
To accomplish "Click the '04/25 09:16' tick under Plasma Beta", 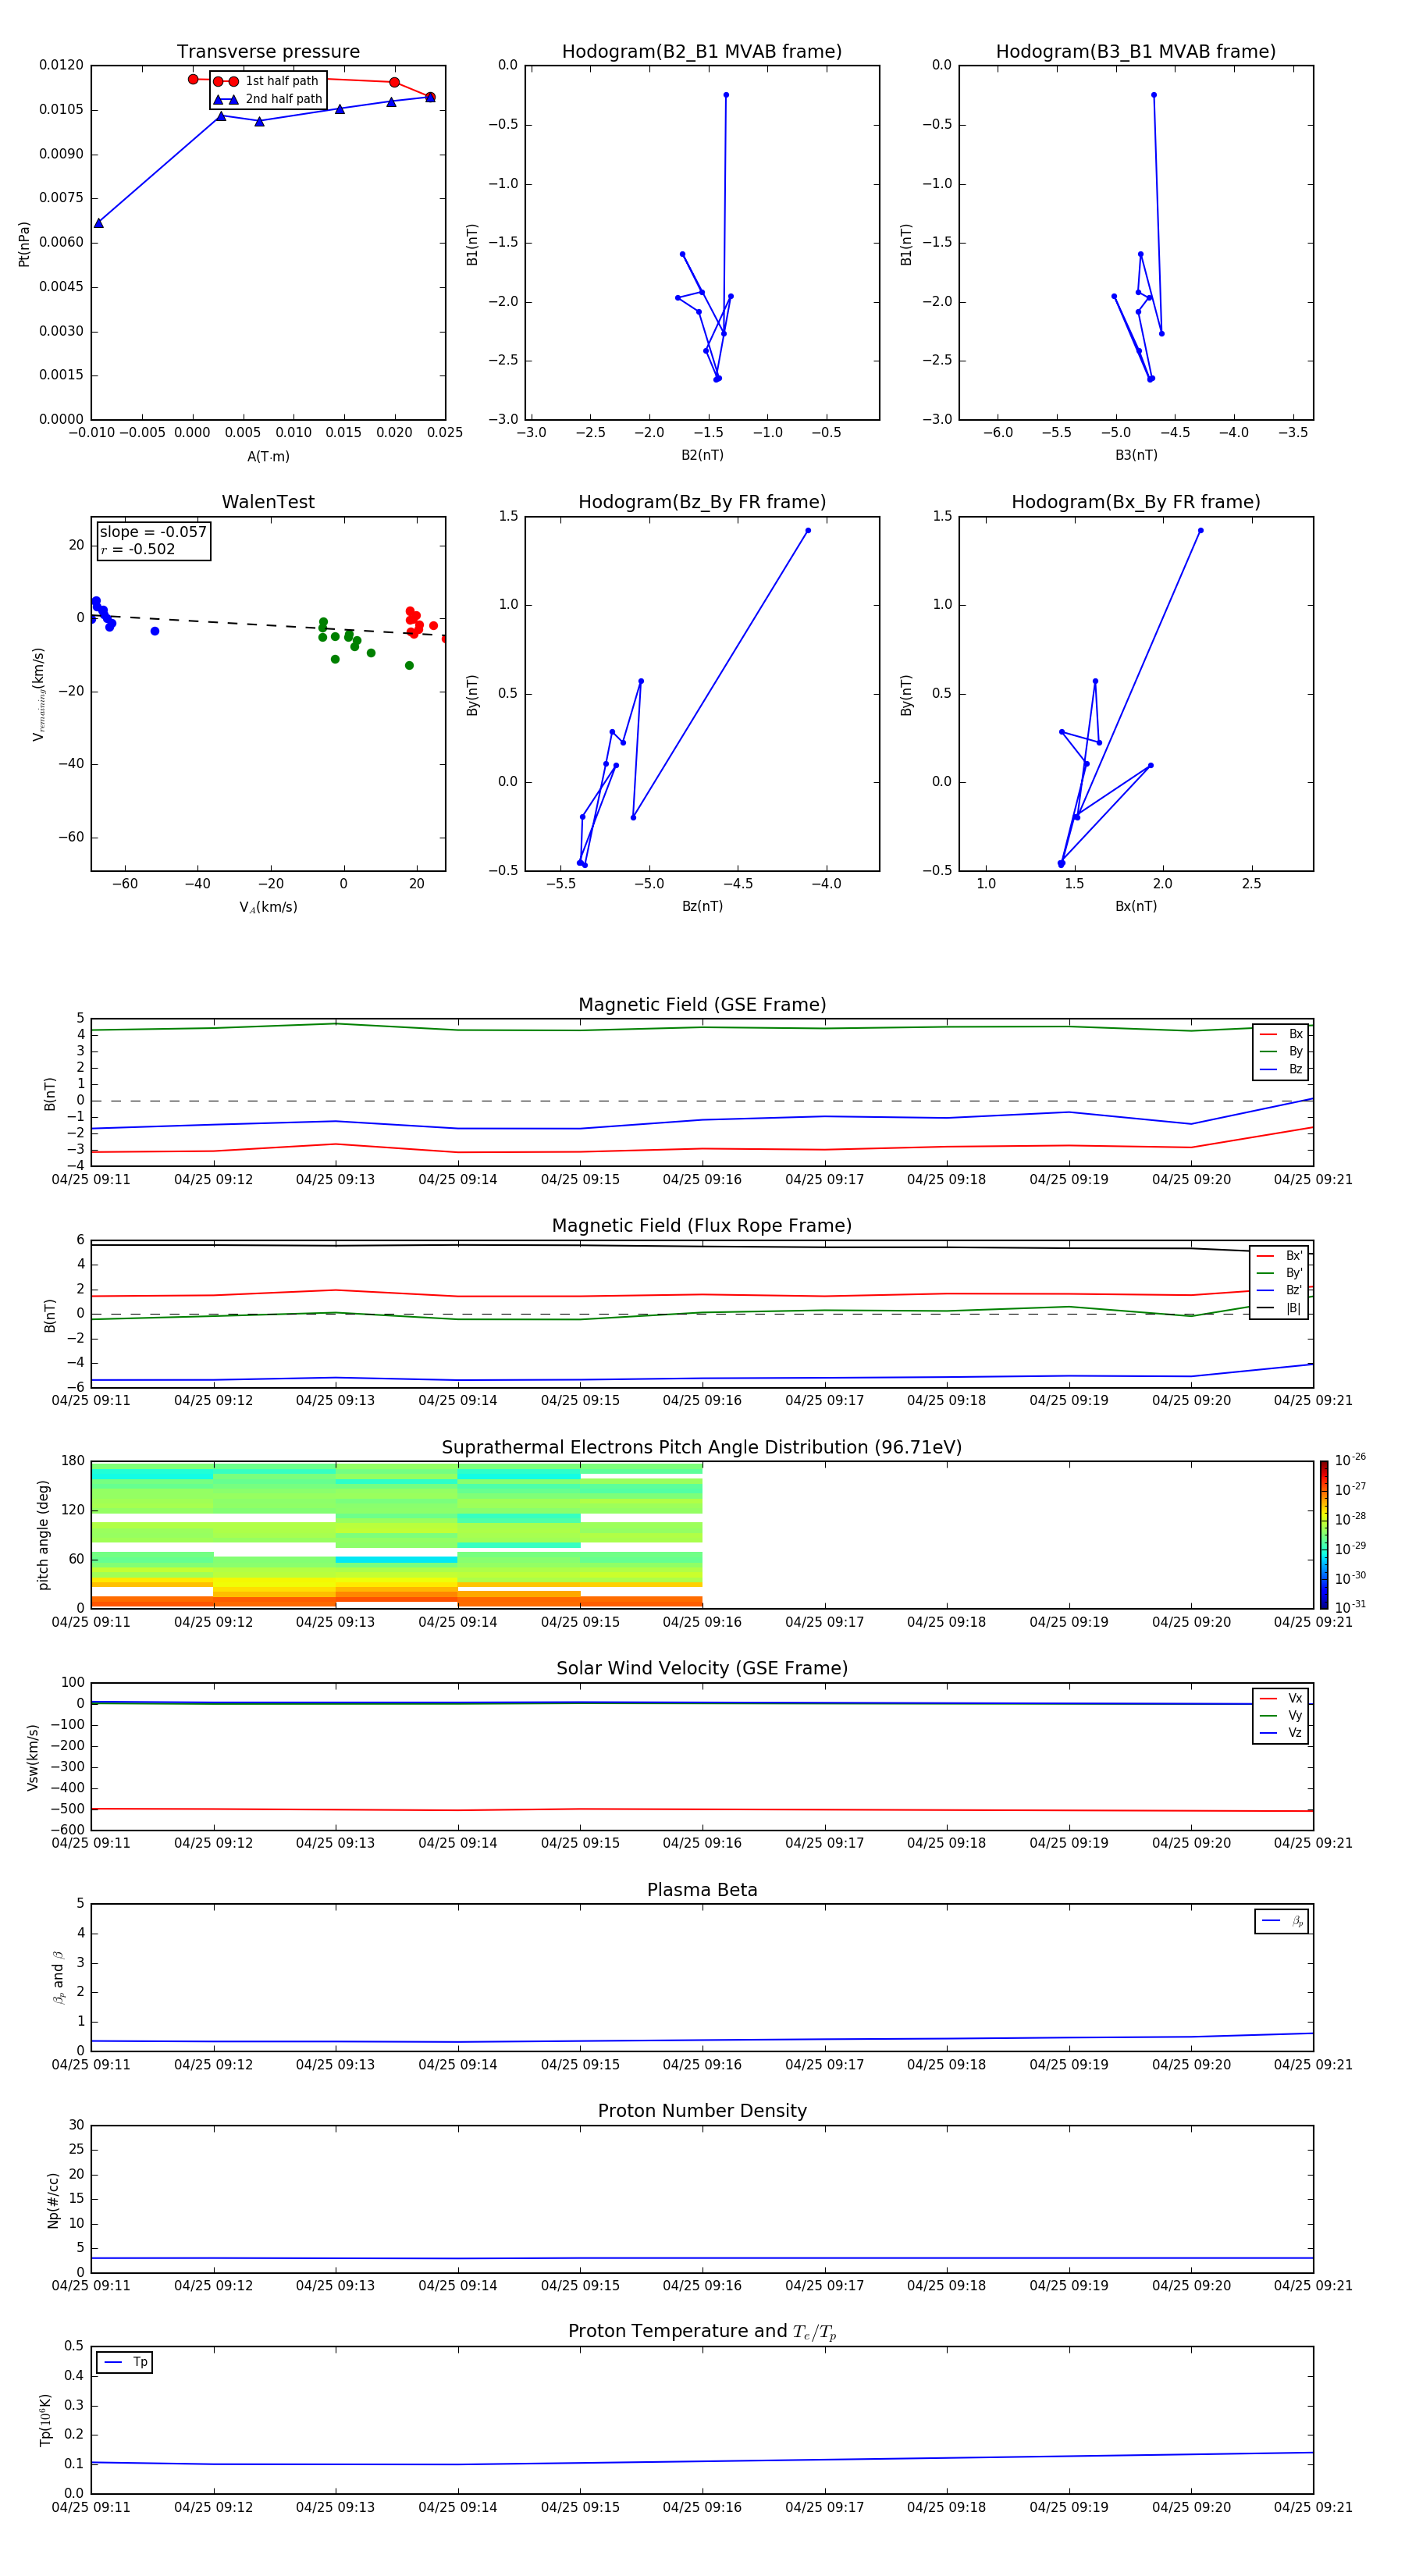I will (702, 2064).
